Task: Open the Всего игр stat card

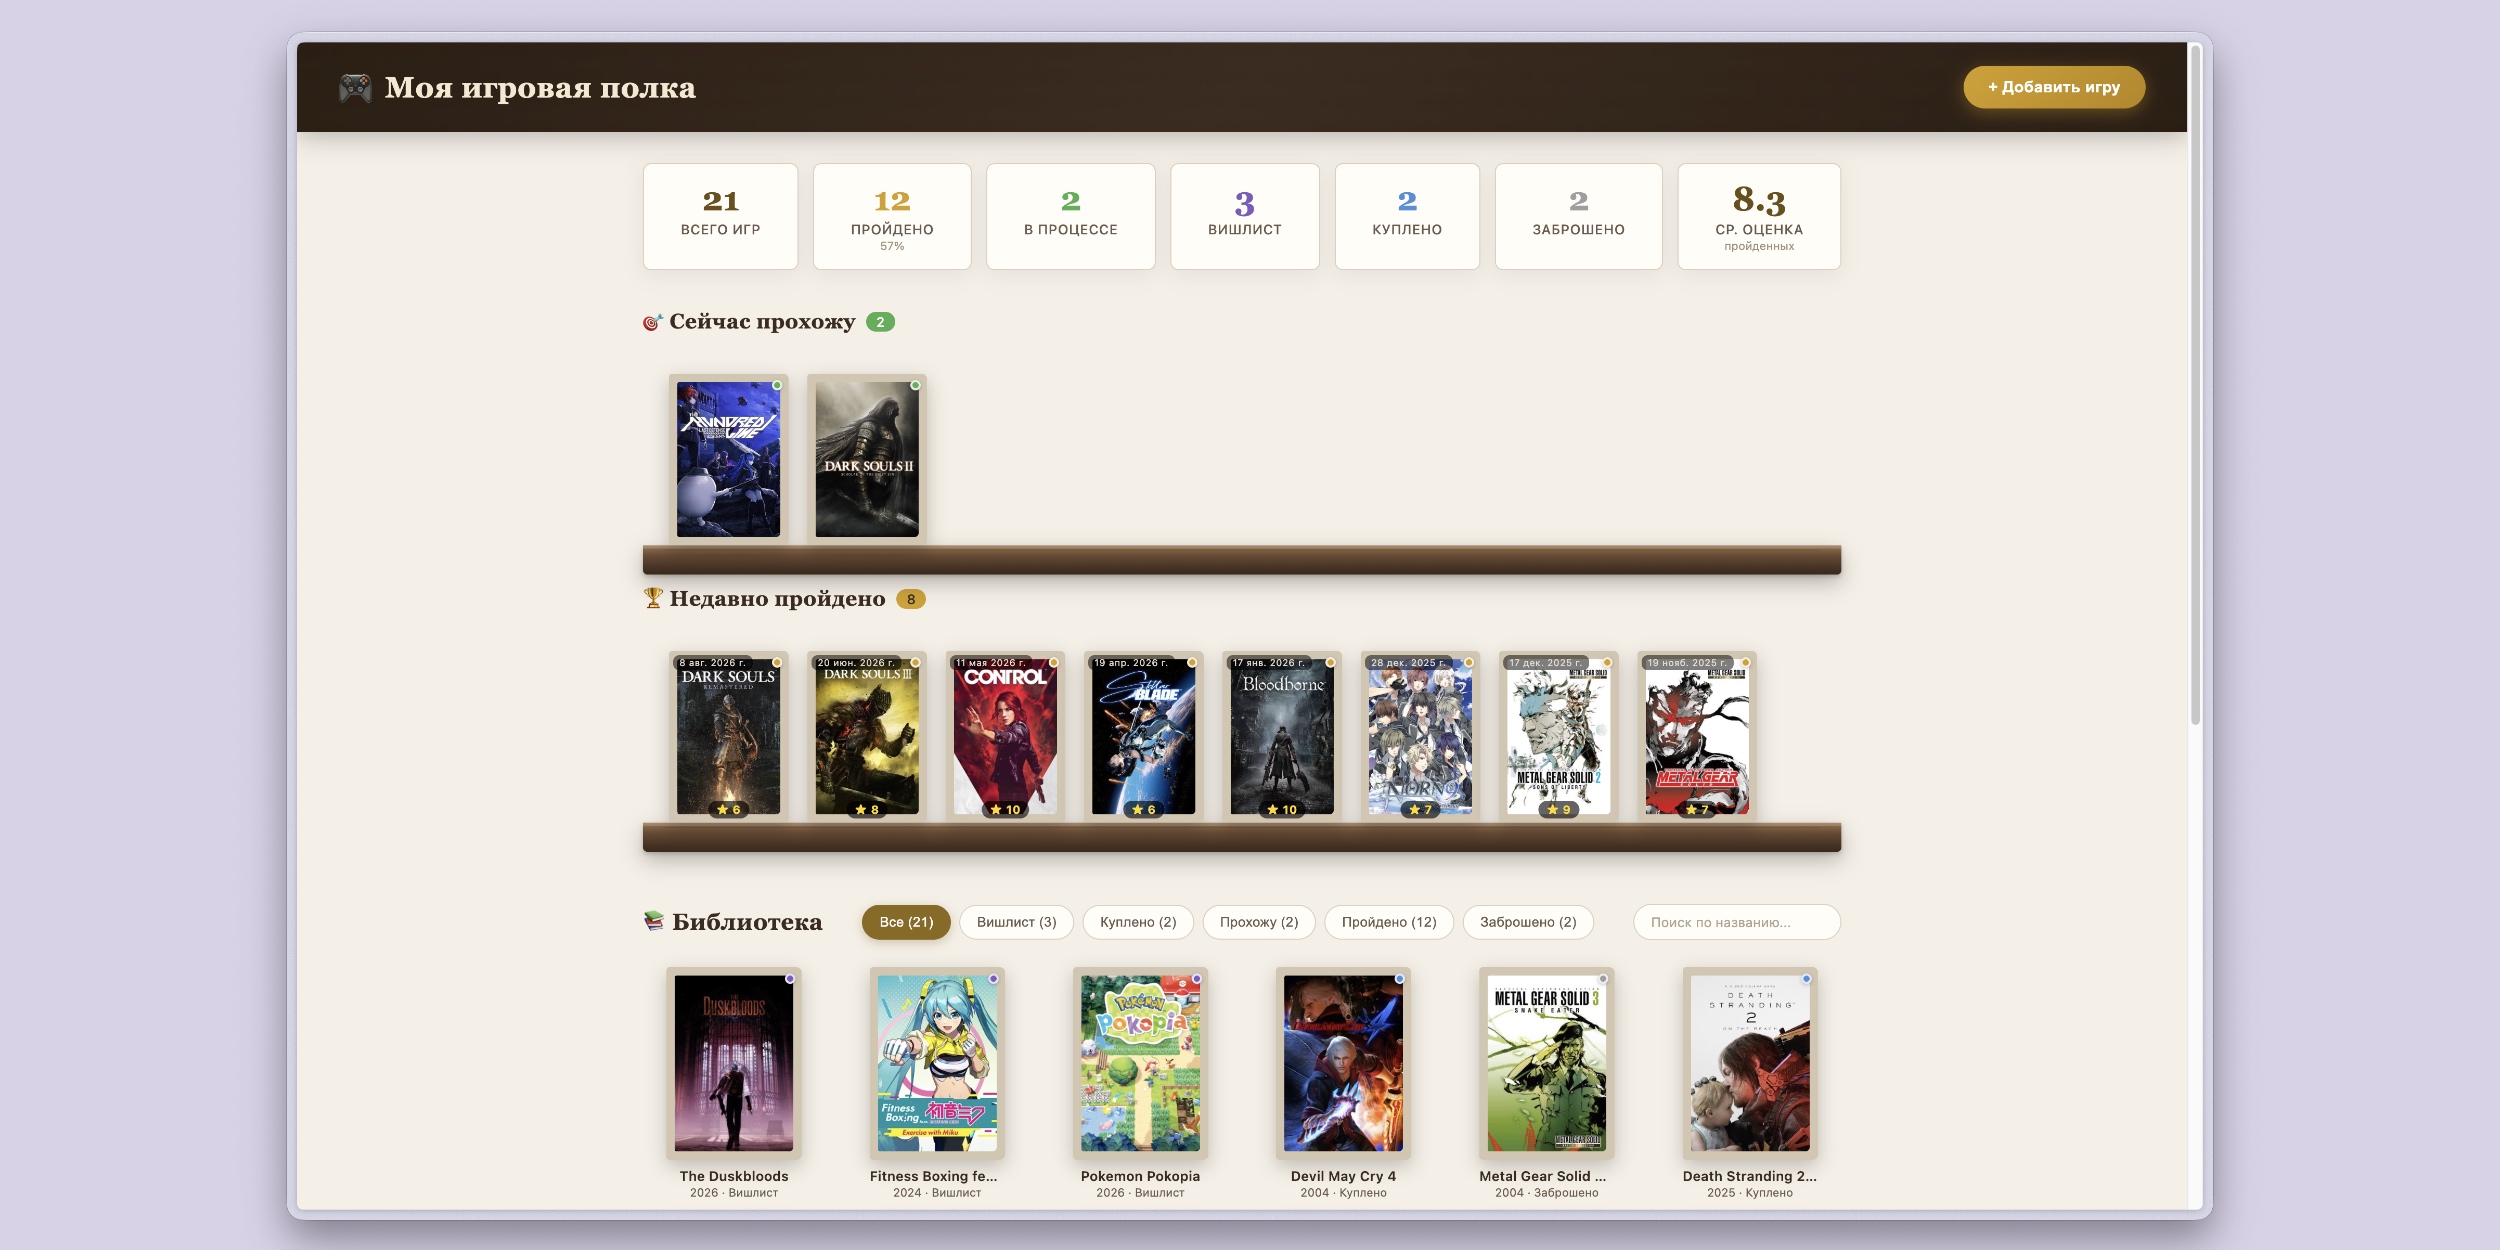Action: click(x=720, y=216)
